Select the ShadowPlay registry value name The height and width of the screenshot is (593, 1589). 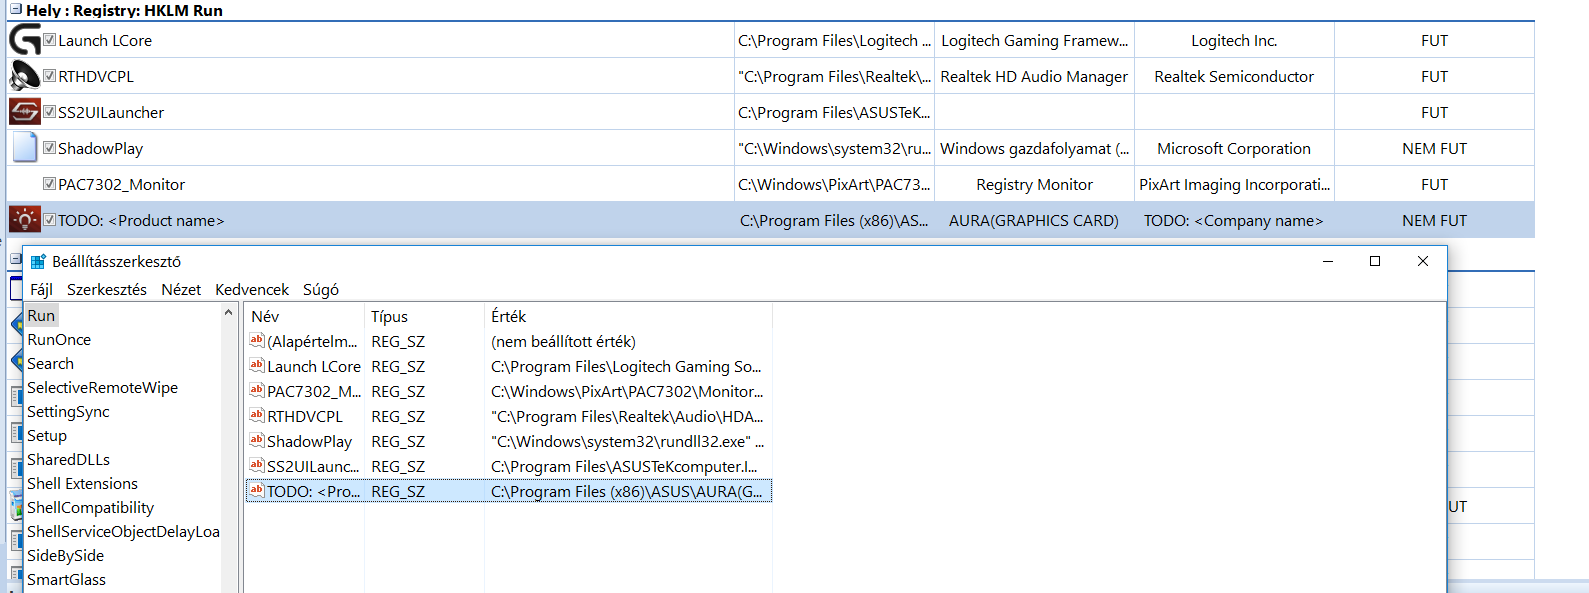[x=309, y=442]
